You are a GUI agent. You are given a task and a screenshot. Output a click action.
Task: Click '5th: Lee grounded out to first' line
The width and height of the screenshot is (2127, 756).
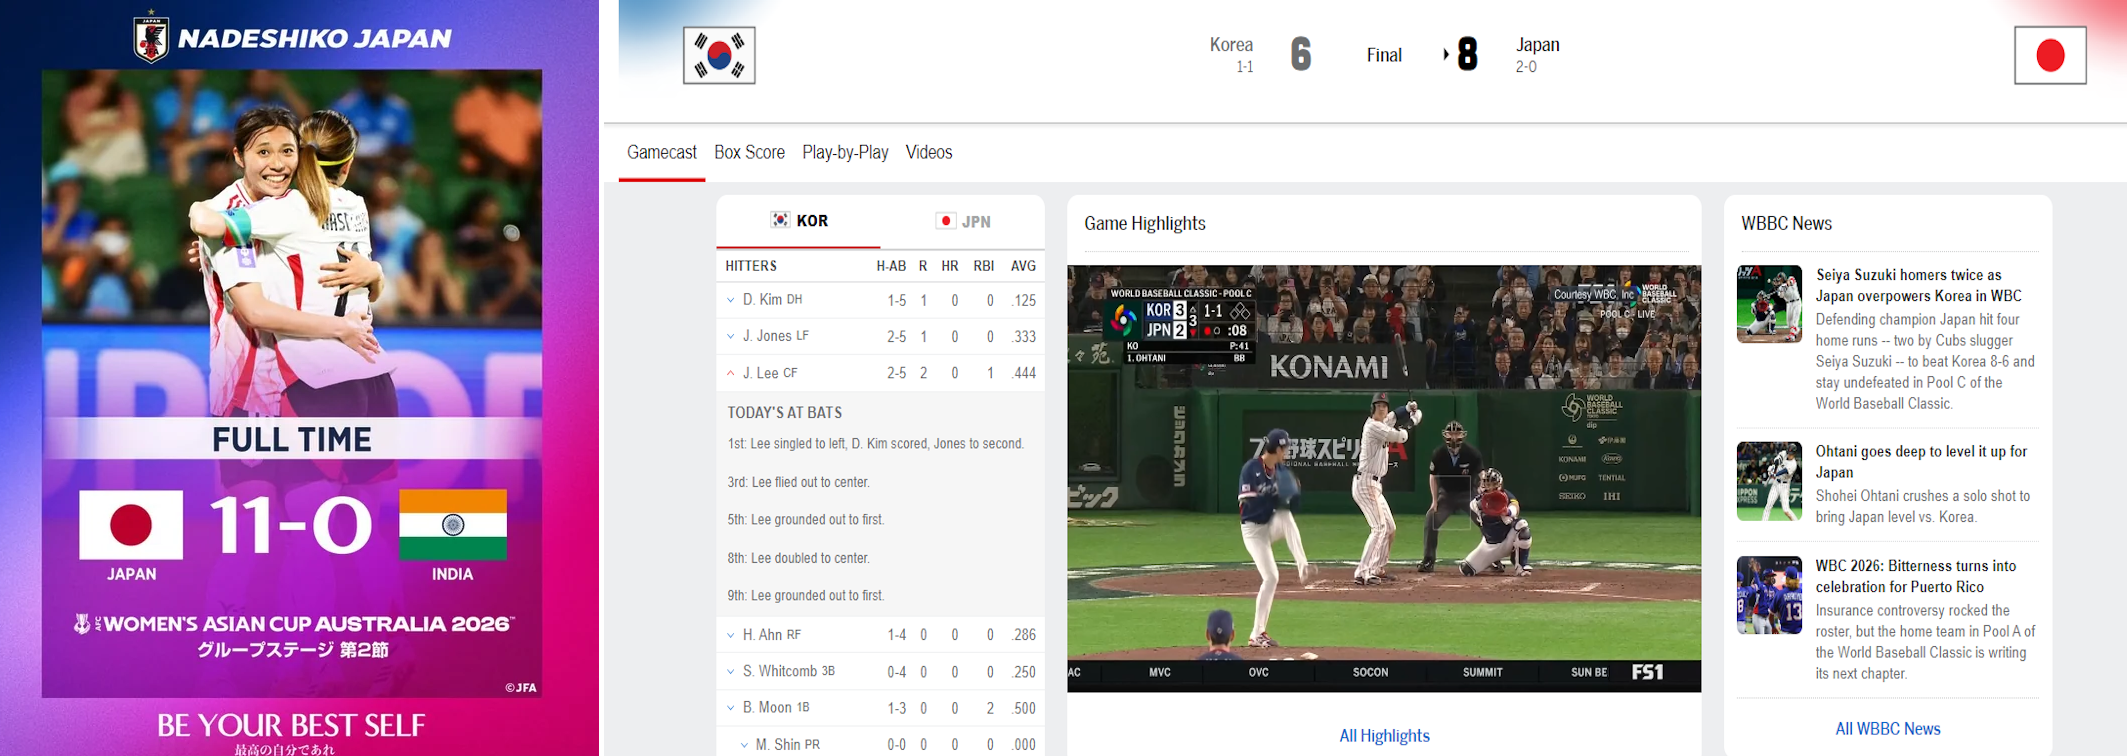(x=806, y=520)
